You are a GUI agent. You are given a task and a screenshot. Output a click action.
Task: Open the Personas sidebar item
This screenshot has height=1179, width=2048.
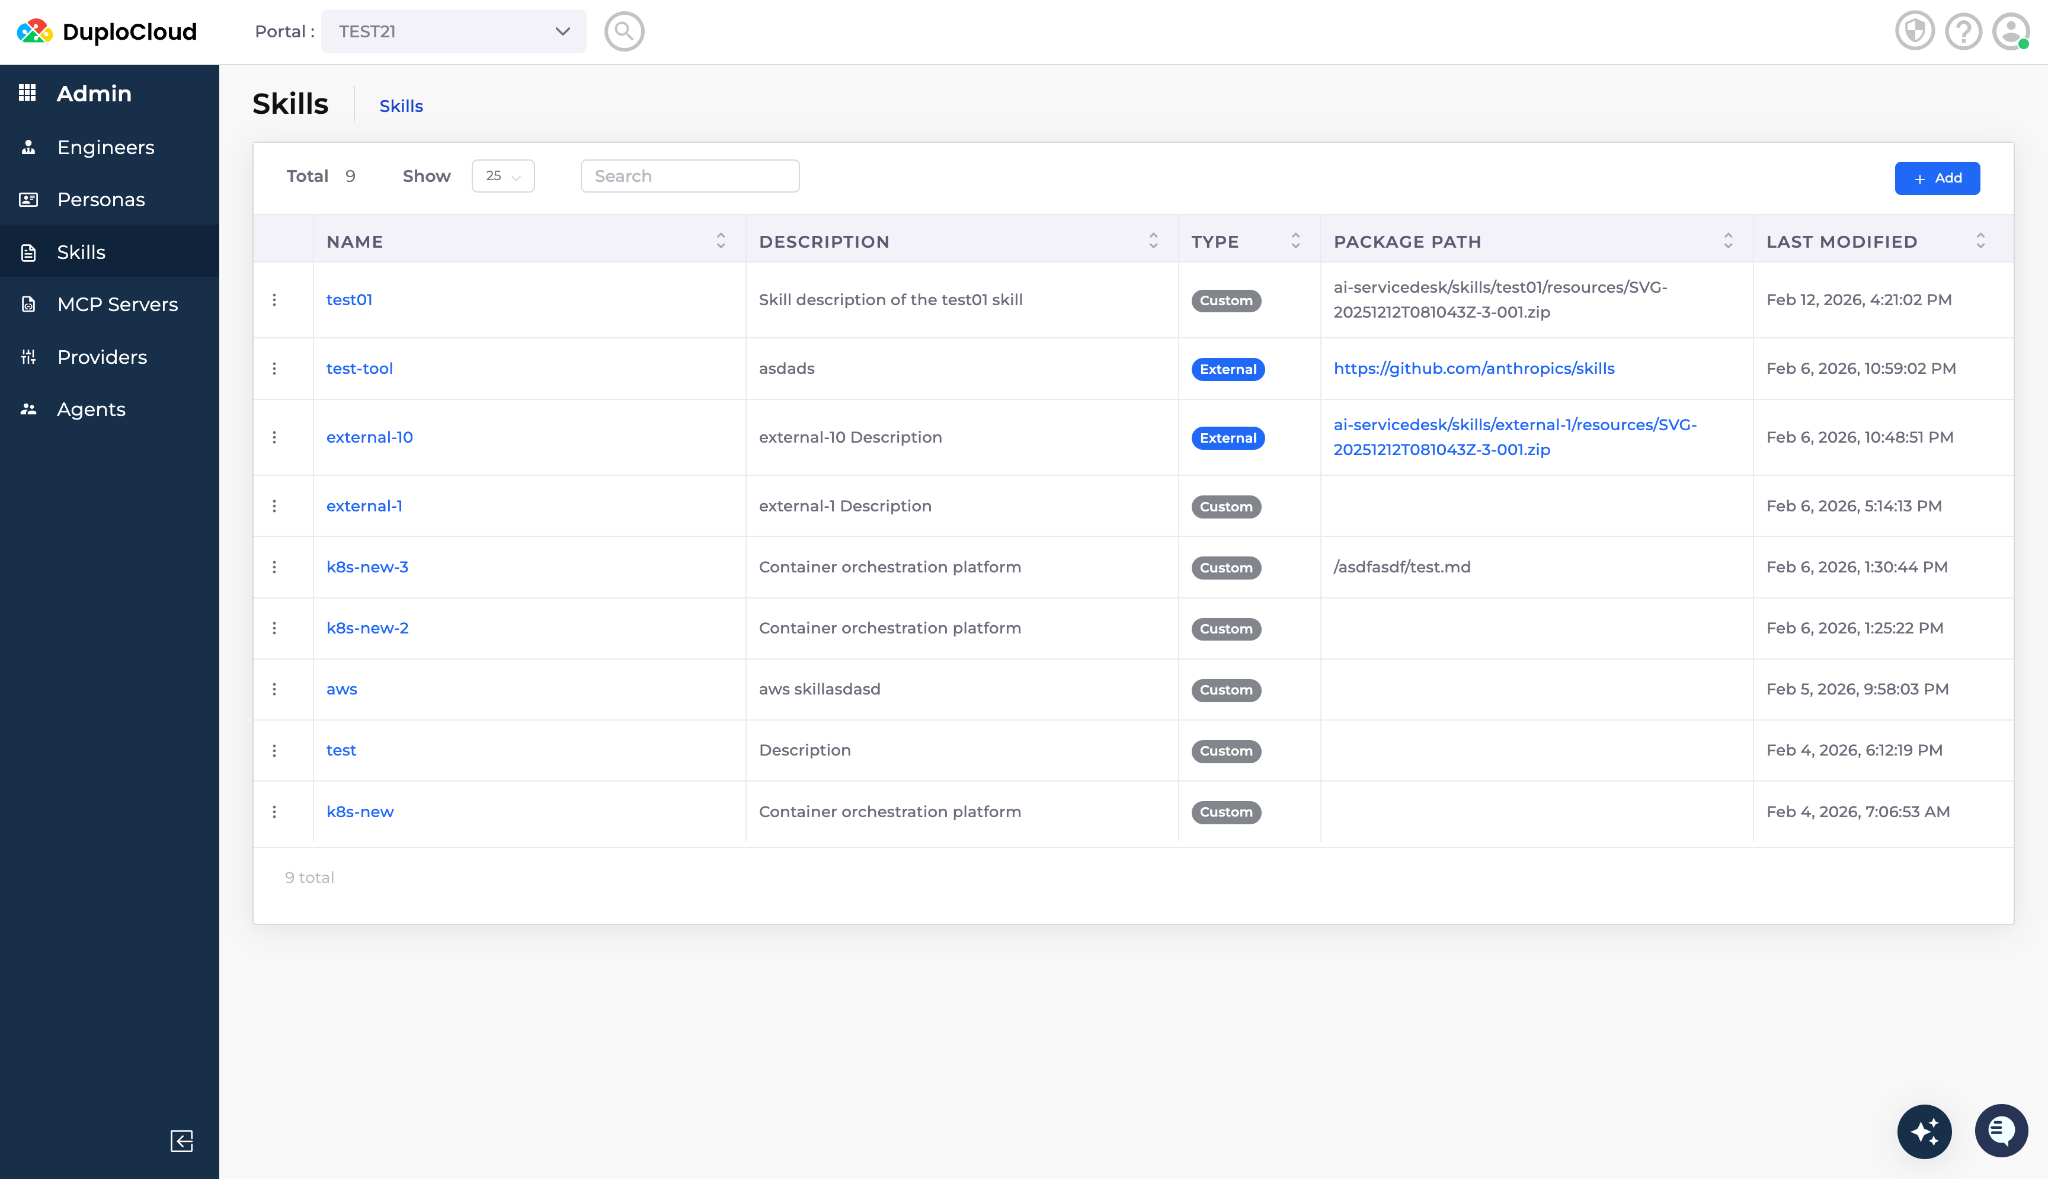point(101,199)
